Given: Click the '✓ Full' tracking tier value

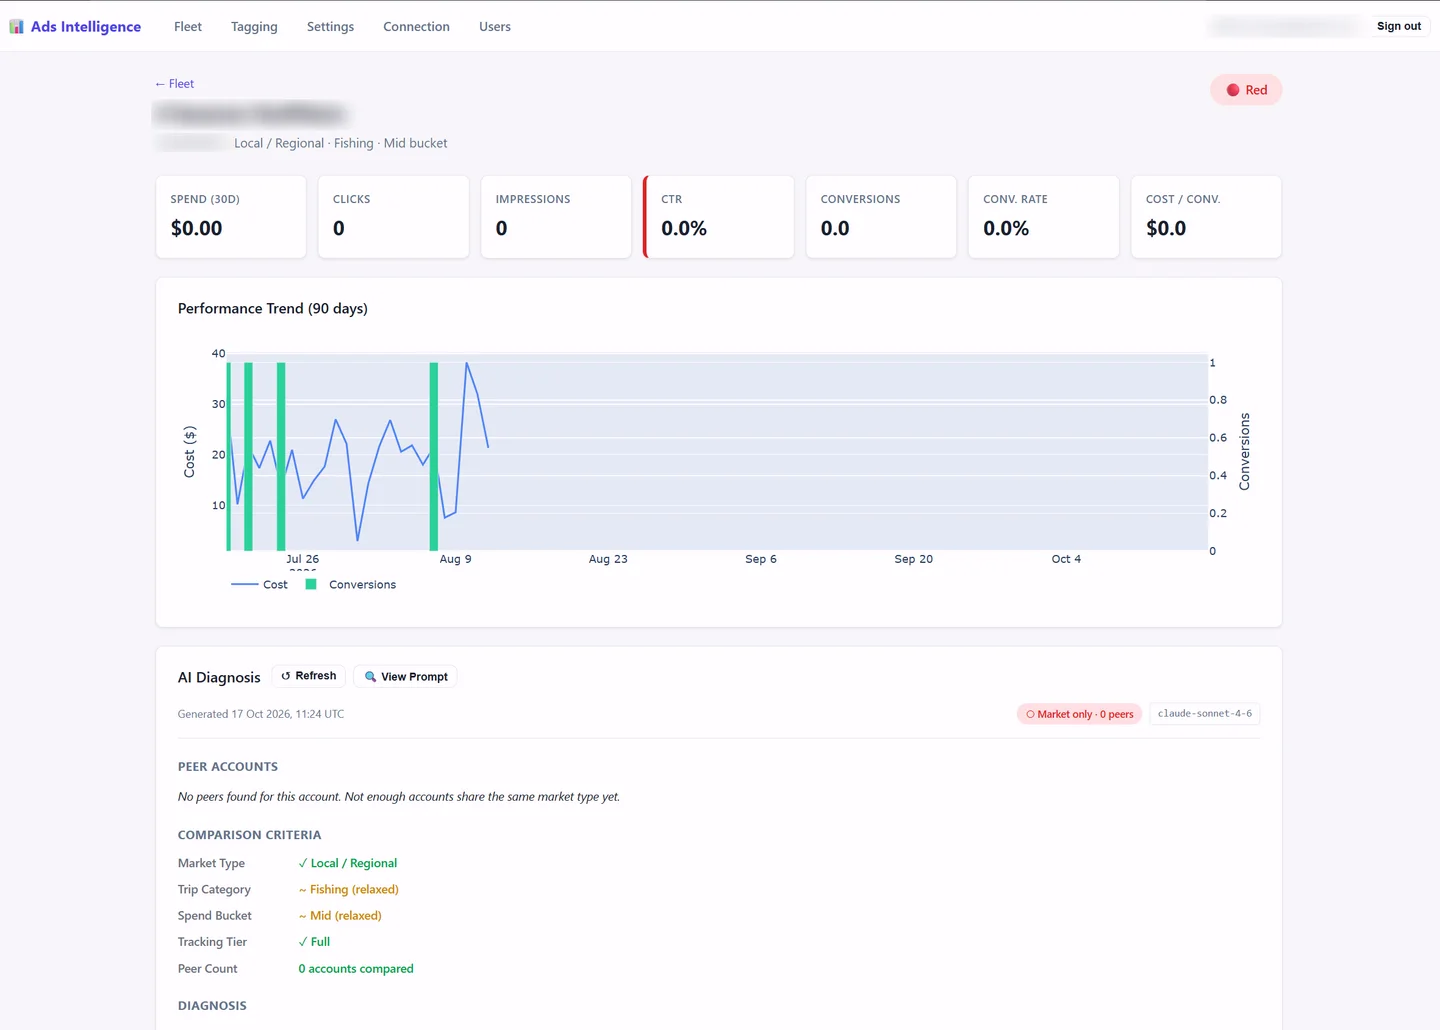Looking at the screenshot, I should (314, 942).
